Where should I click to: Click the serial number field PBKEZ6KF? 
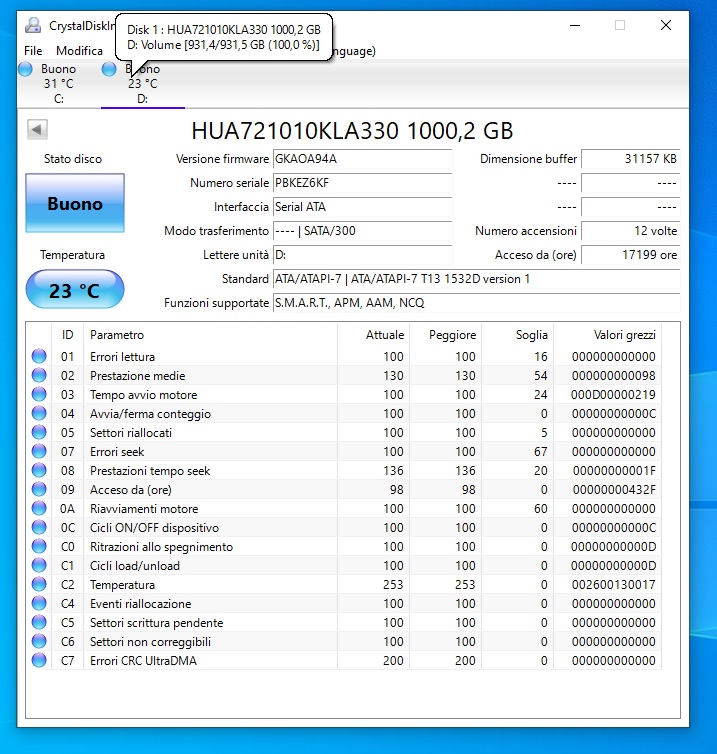[363, 183]
